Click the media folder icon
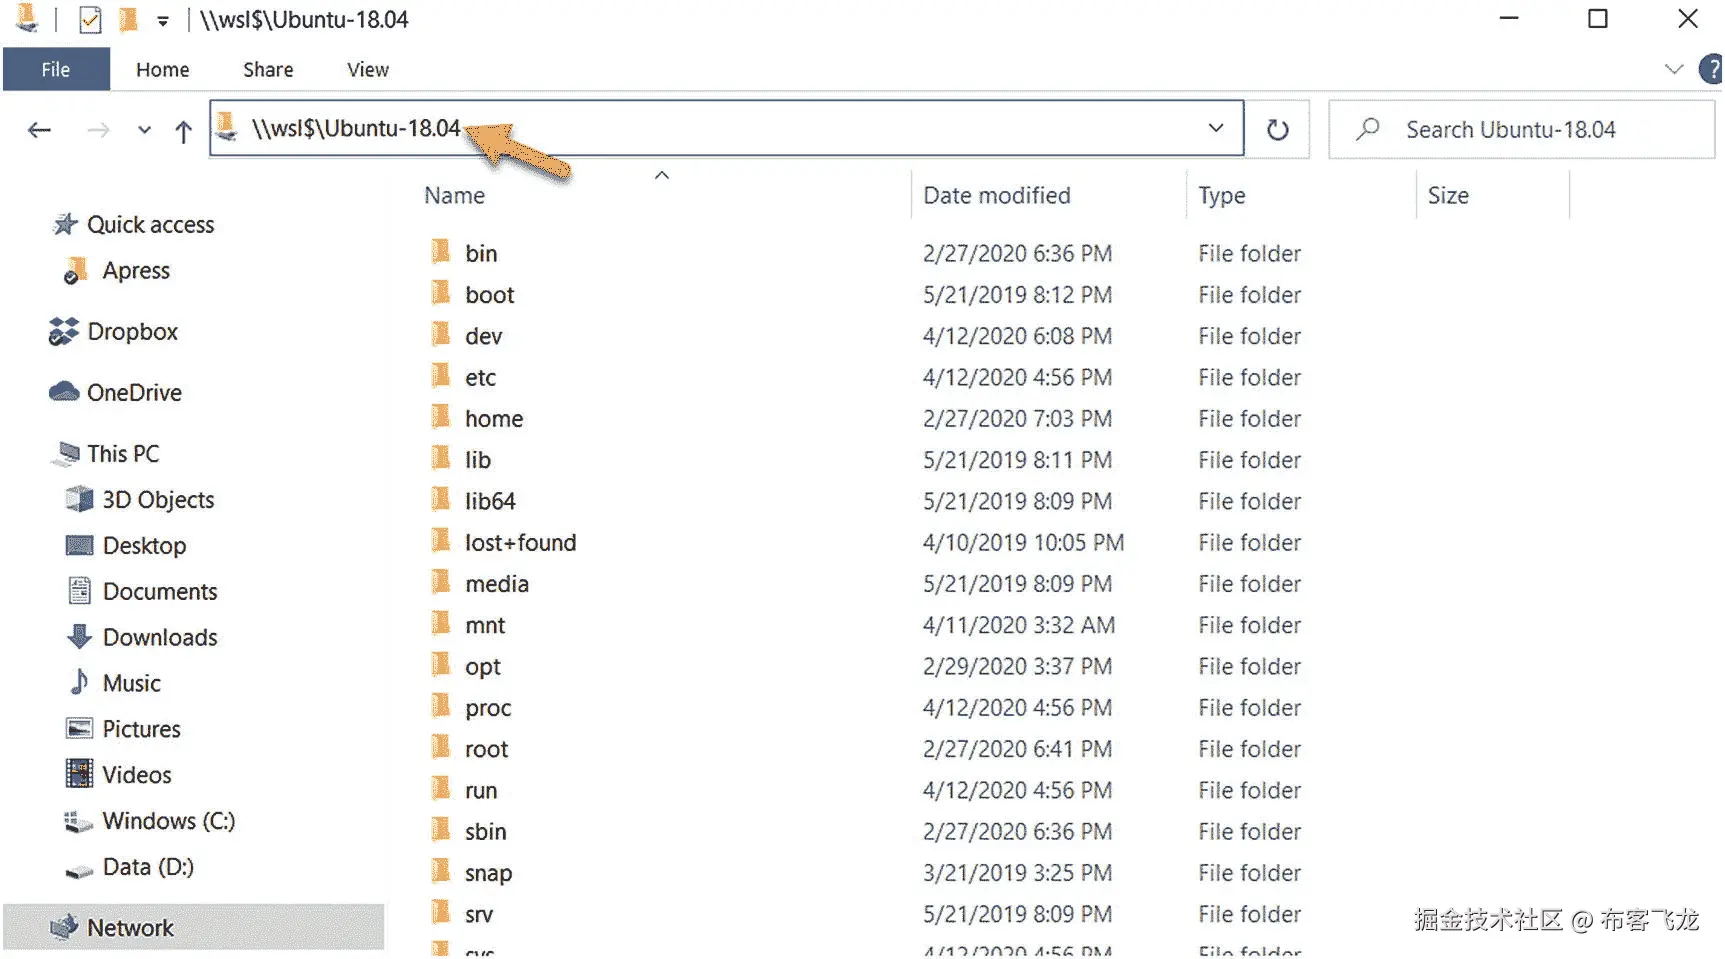The width and height of the screenshot is (1725, 959). point(440,582)
